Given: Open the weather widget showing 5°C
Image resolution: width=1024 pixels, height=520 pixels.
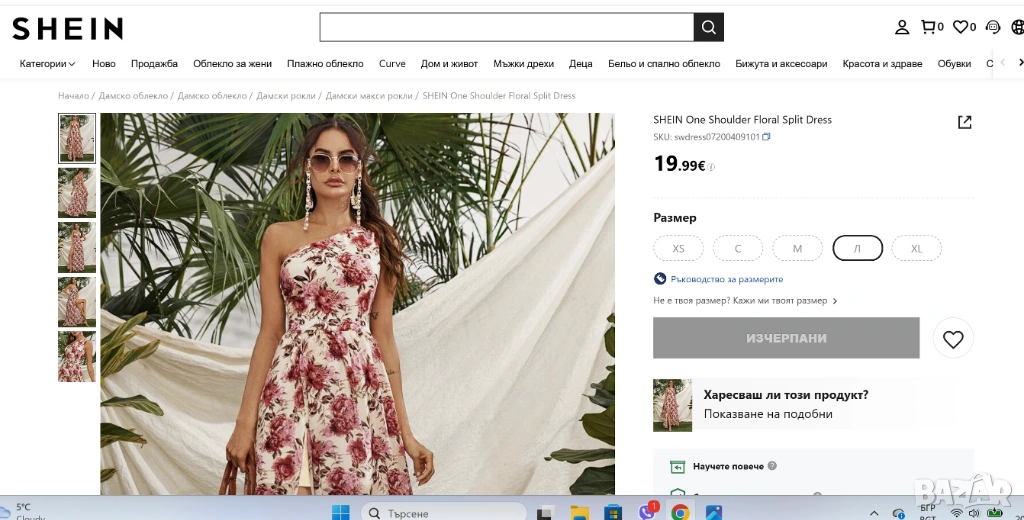Looking at the screenshot, I should (23, 511).
